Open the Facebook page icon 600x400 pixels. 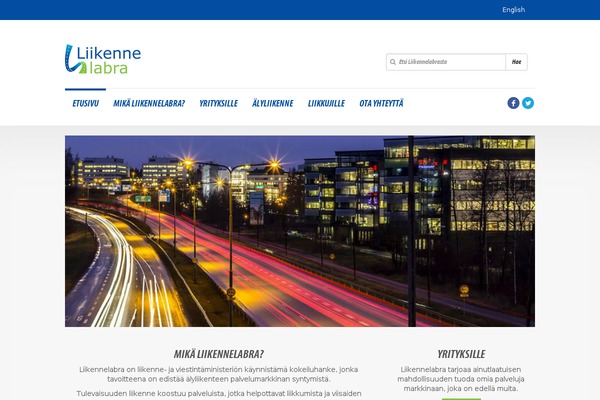pyautogui.click(x=513, y=103)
